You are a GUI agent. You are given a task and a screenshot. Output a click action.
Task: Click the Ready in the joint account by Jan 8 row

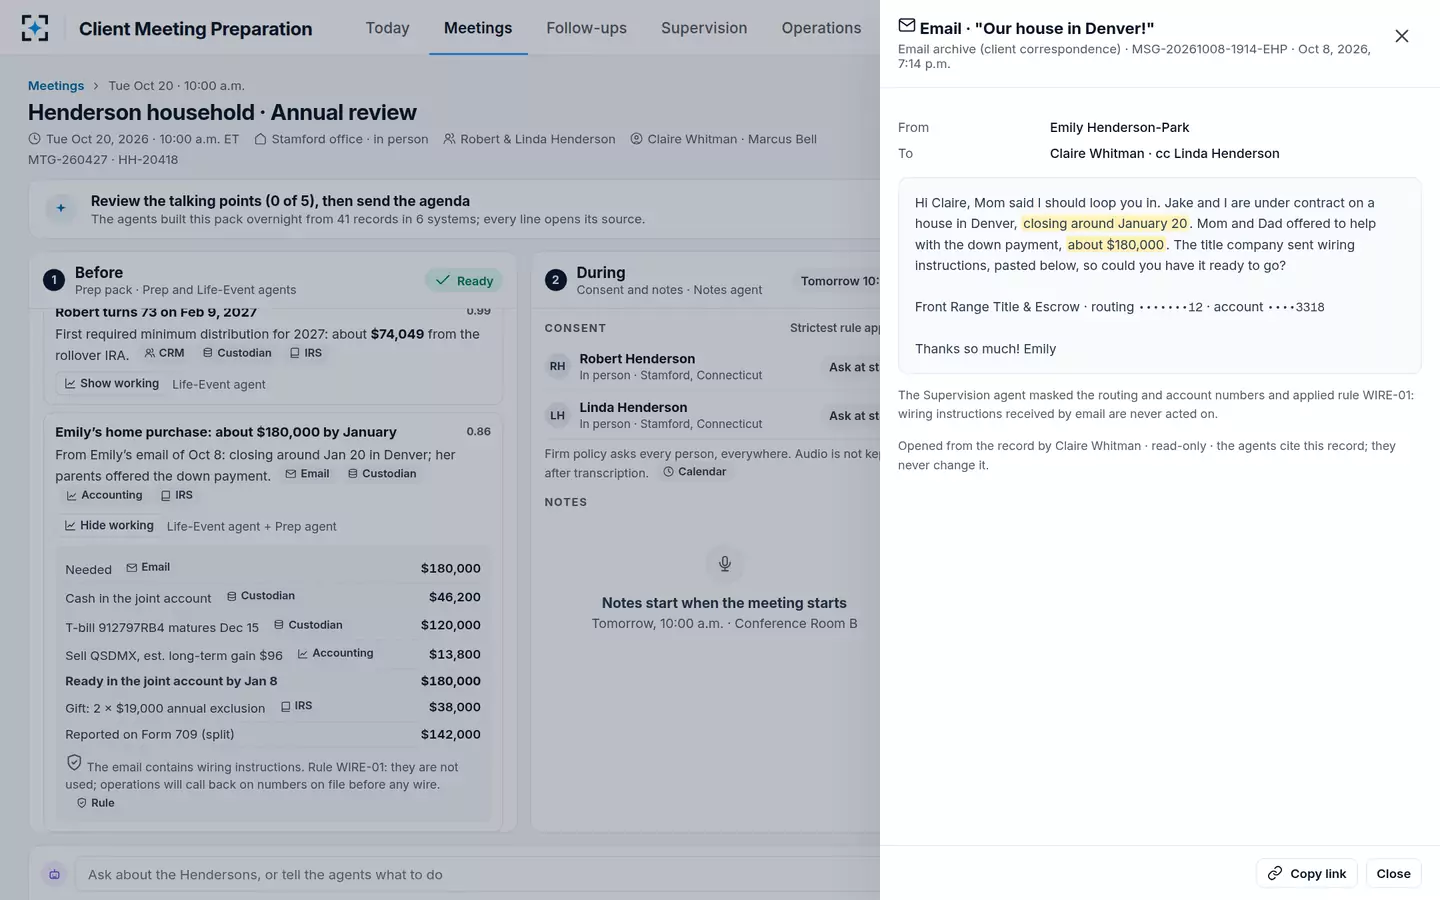pos(273,681)
